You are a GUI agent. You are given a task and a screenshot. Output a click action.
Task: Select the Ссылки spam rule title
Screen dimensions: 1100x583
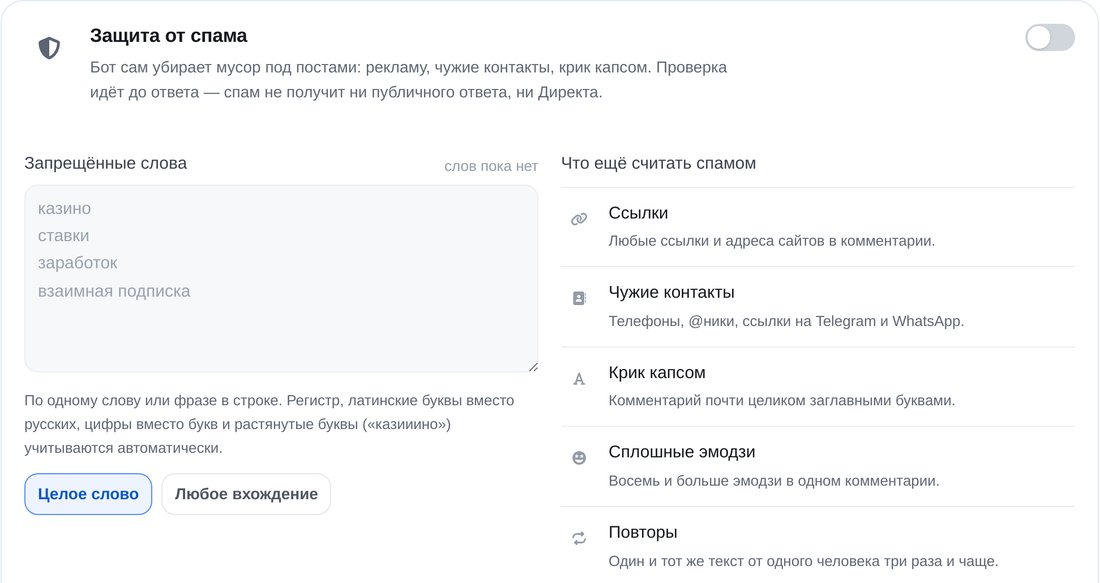(638, 213)
